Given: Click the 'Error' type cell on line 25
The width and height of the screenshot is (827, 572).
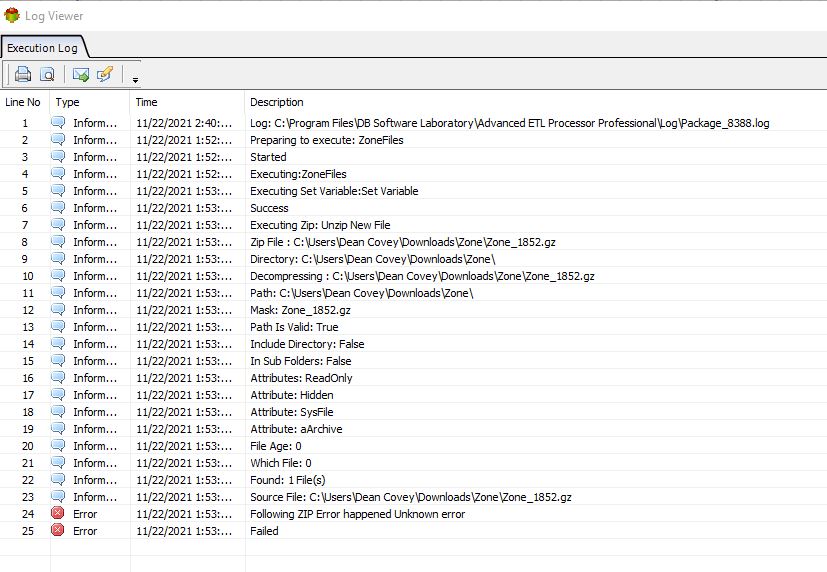Looking at the screenshot, I should tap(85, 531).
